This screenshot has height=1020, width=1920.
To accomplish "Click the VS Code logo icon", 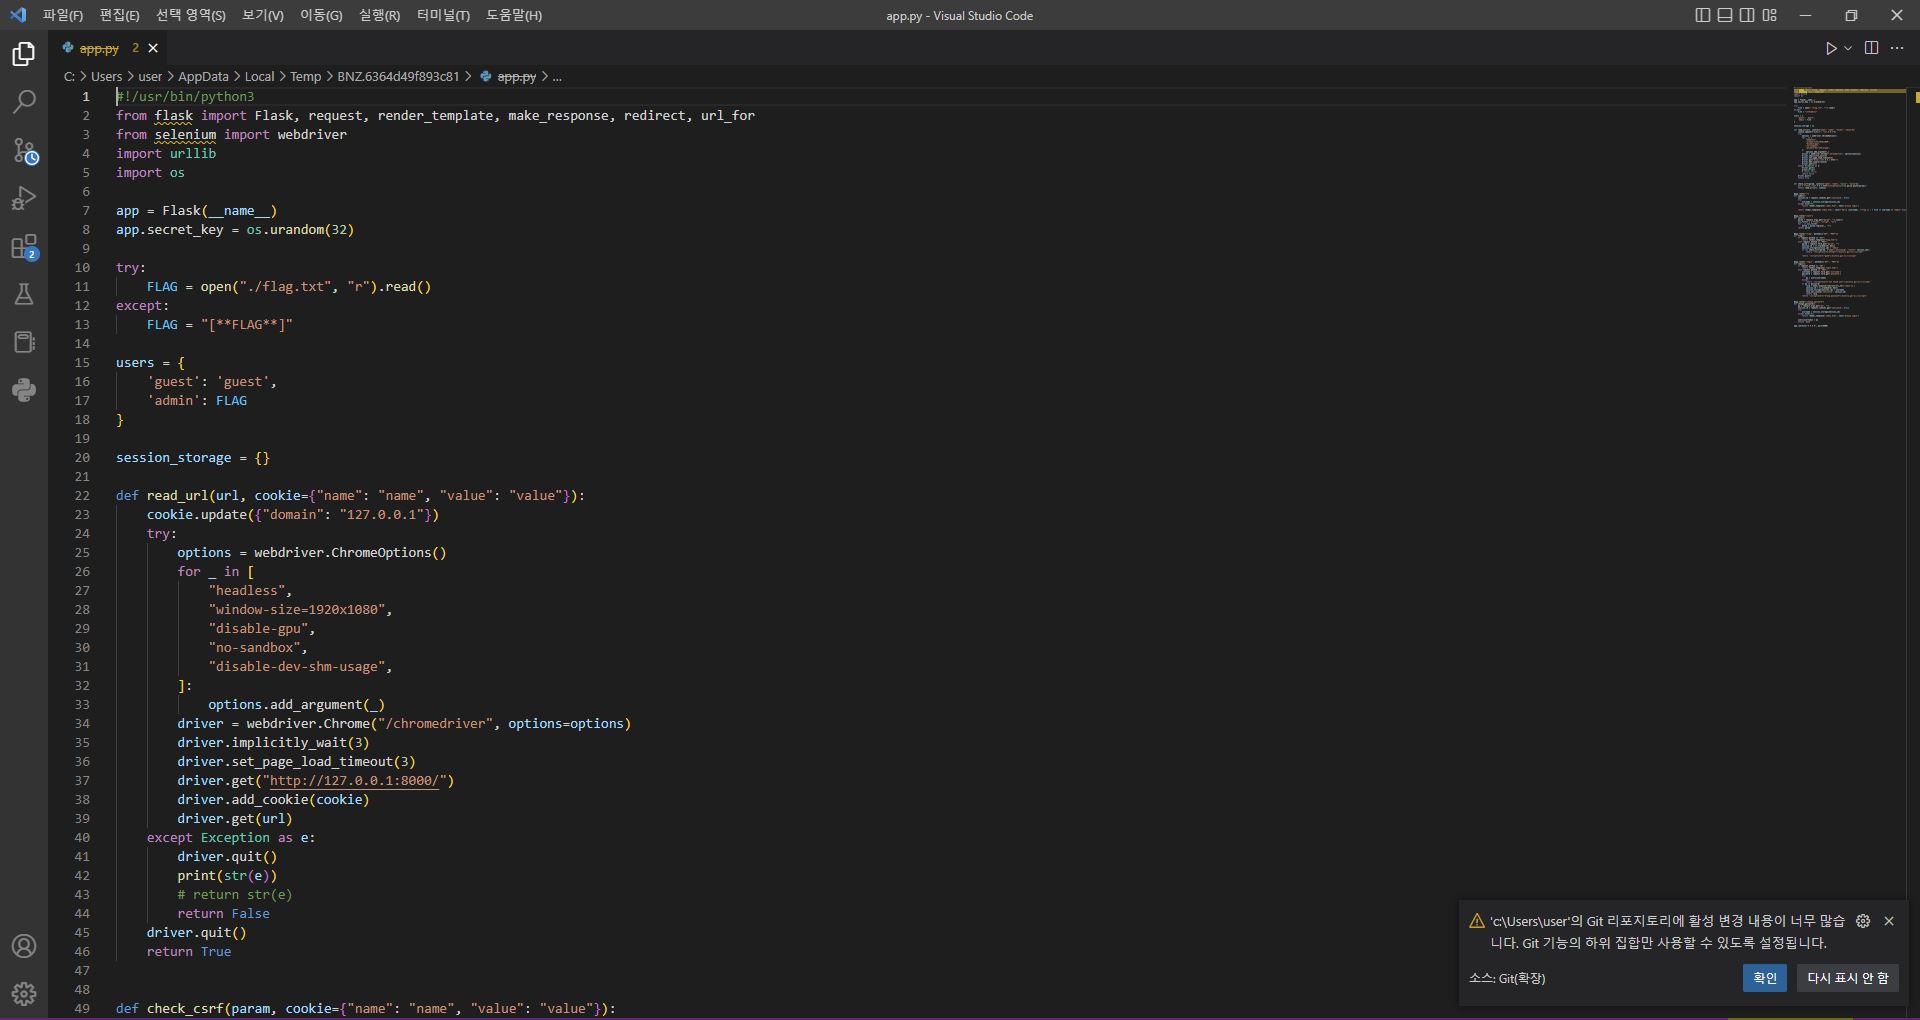I will (18, 15).
